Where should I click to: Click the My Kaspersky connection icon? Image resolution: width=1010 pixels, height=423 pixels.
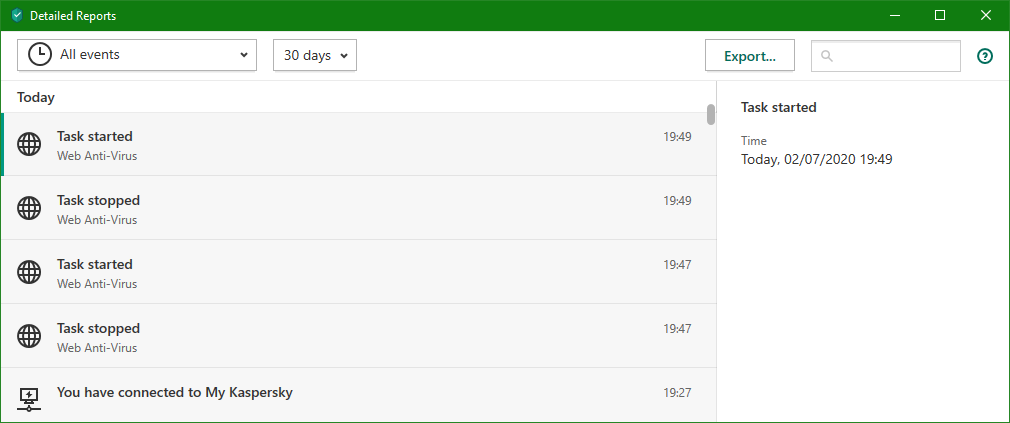(x=30, y=399)
